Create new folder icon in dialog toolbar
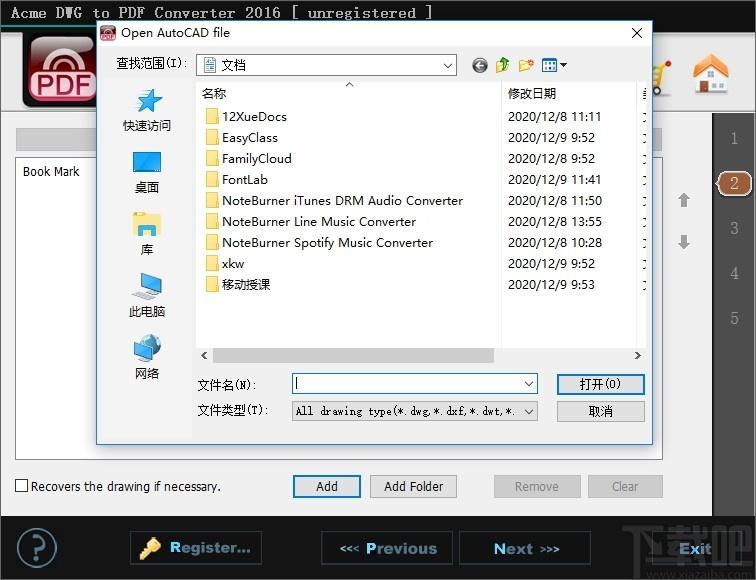This screenshot has height=580, width=756. (x=526, y=65)
